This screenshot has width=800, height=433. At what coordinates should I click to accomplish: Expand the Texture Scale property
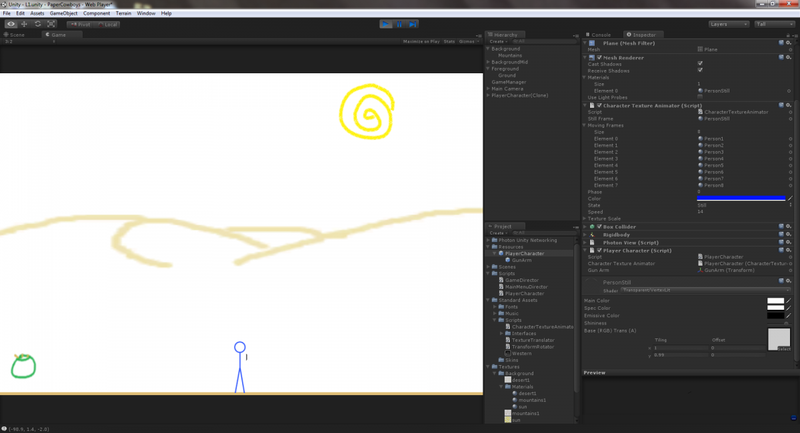click(x=585, y=219)
